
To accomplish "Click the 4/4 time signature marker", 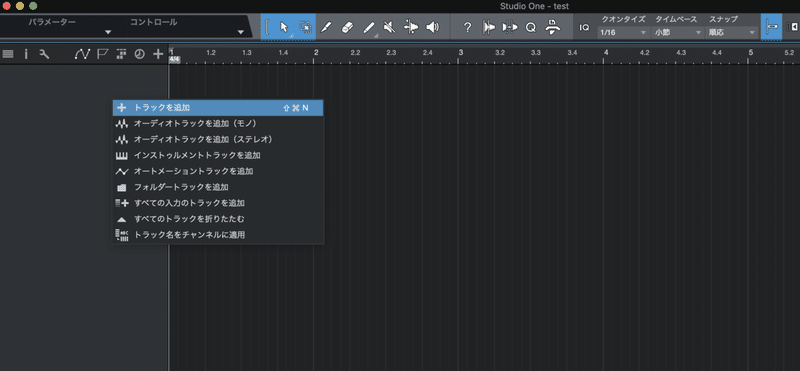I will pyautogui.click(x=174, y=59).
